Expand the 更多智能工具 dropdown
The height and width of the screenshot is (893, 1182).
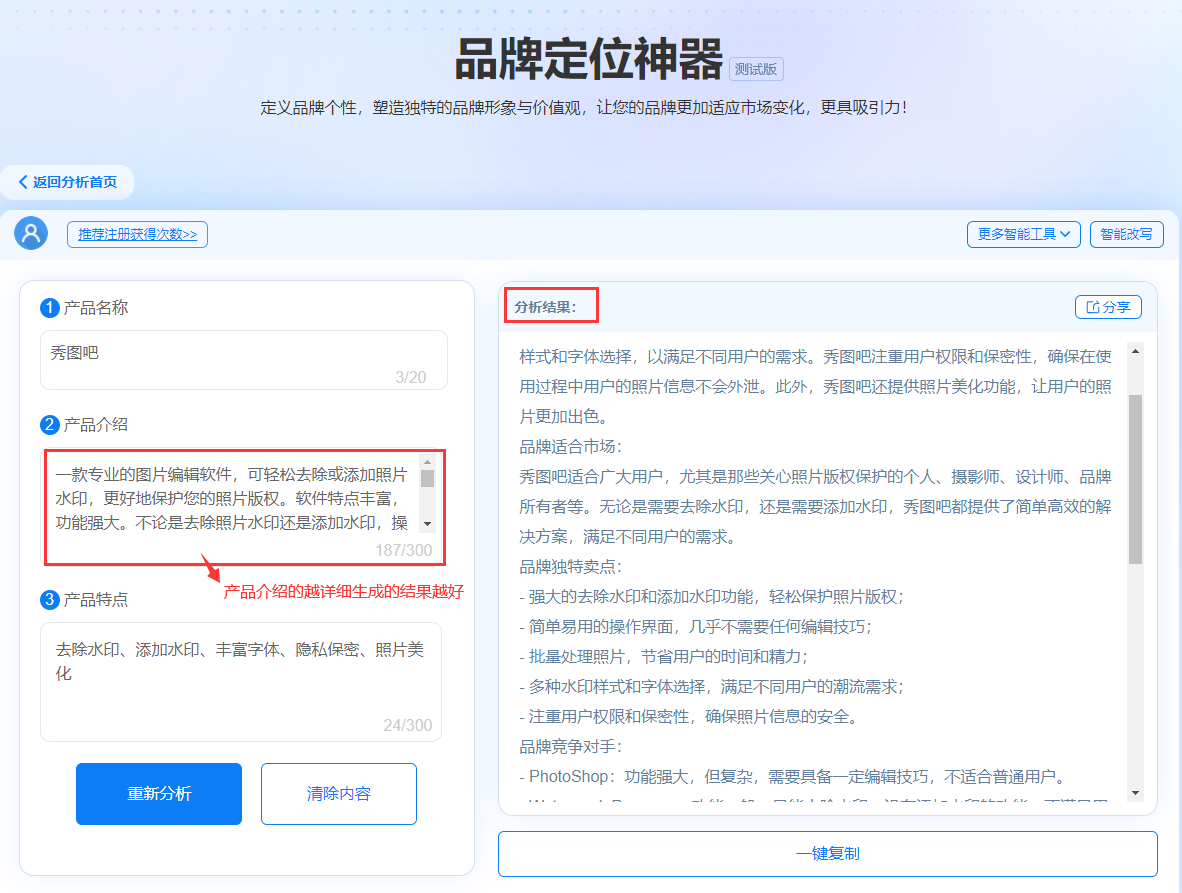(1024, 234)
